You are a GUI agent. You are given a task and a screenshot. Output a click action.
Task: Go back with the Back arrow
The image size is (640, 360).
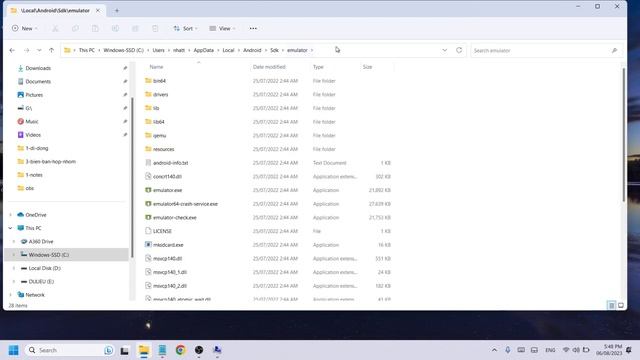coord(12,50)
